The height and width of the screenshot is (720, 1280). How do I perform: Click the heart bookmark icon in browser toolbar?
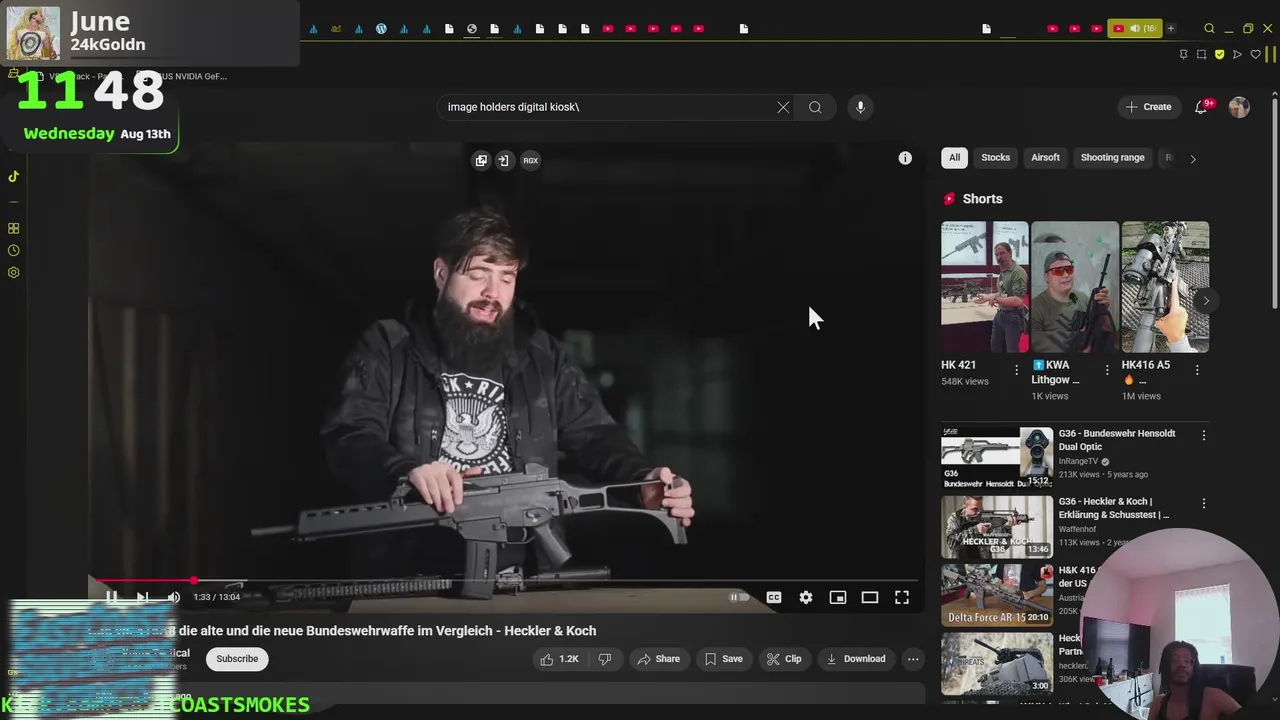click(x=1255, y=54)
